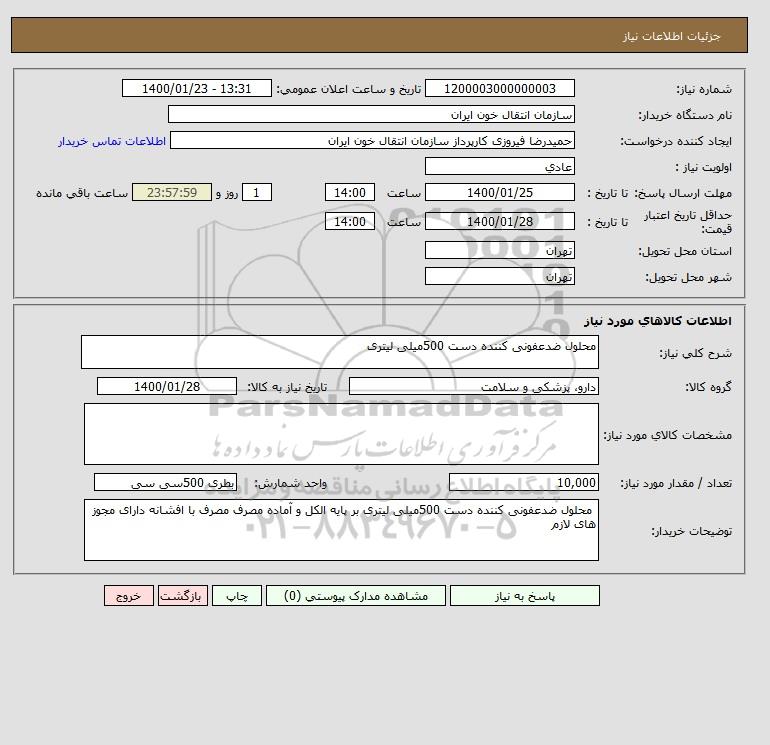
Task: Click the label گروه کالا
Action: point(708,387)
